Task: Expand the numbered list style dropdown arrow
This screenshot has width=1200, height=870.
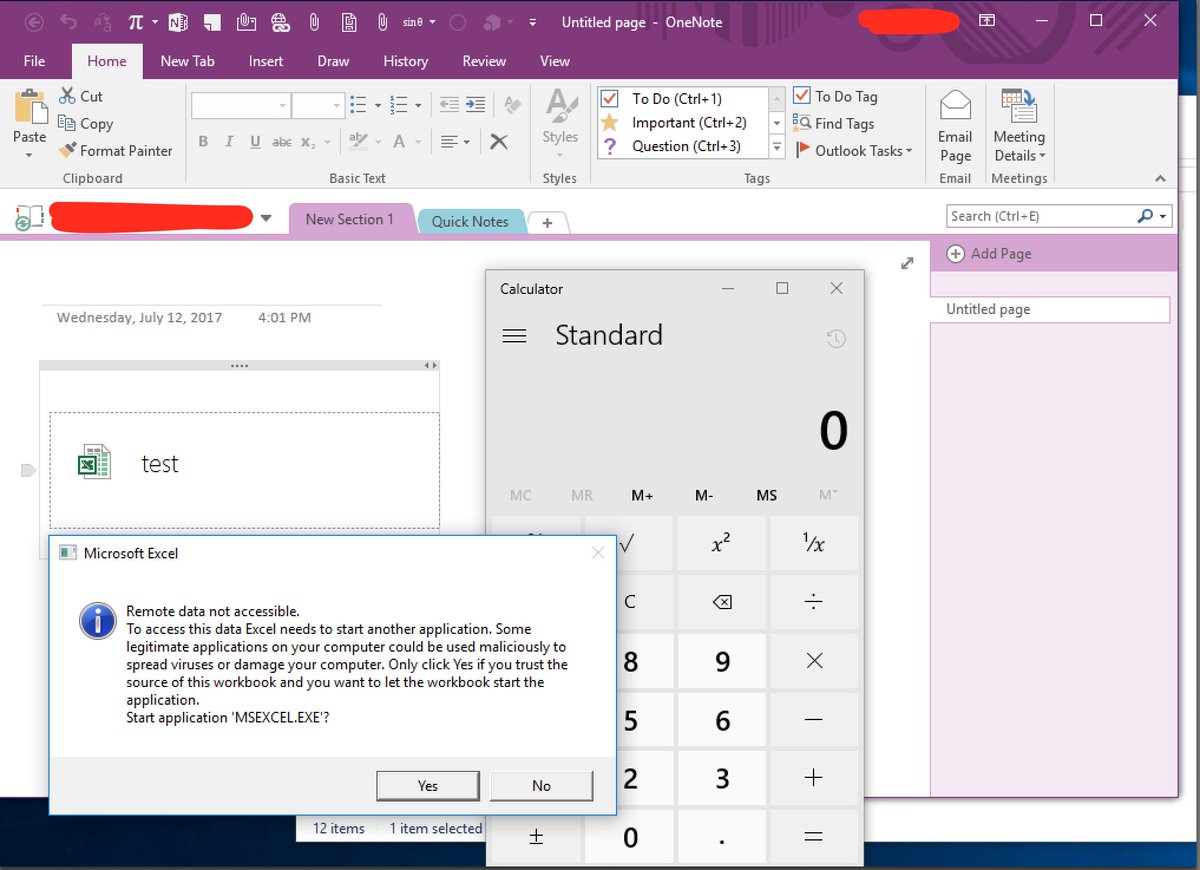Action: coord(418,105)
